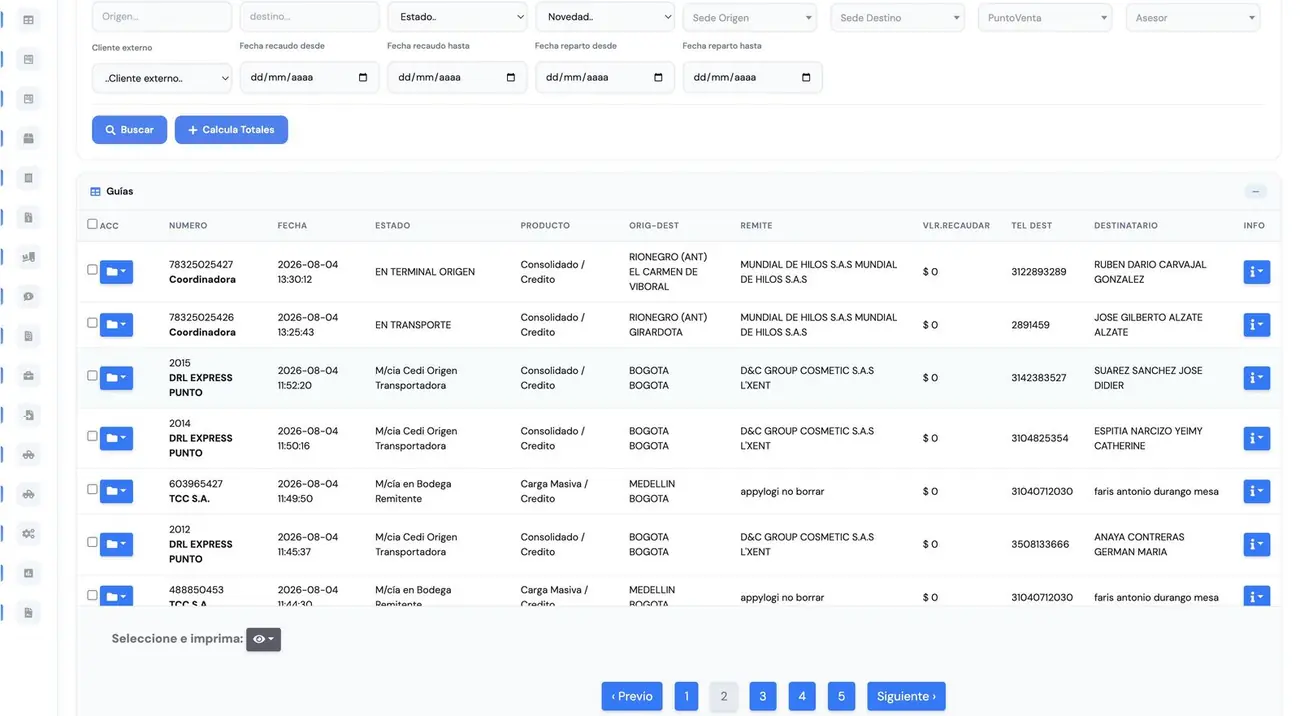Click the NUMERO column header
This screenshot has width=1300, height=716.
pyautogui.click(x=188, y=226)
